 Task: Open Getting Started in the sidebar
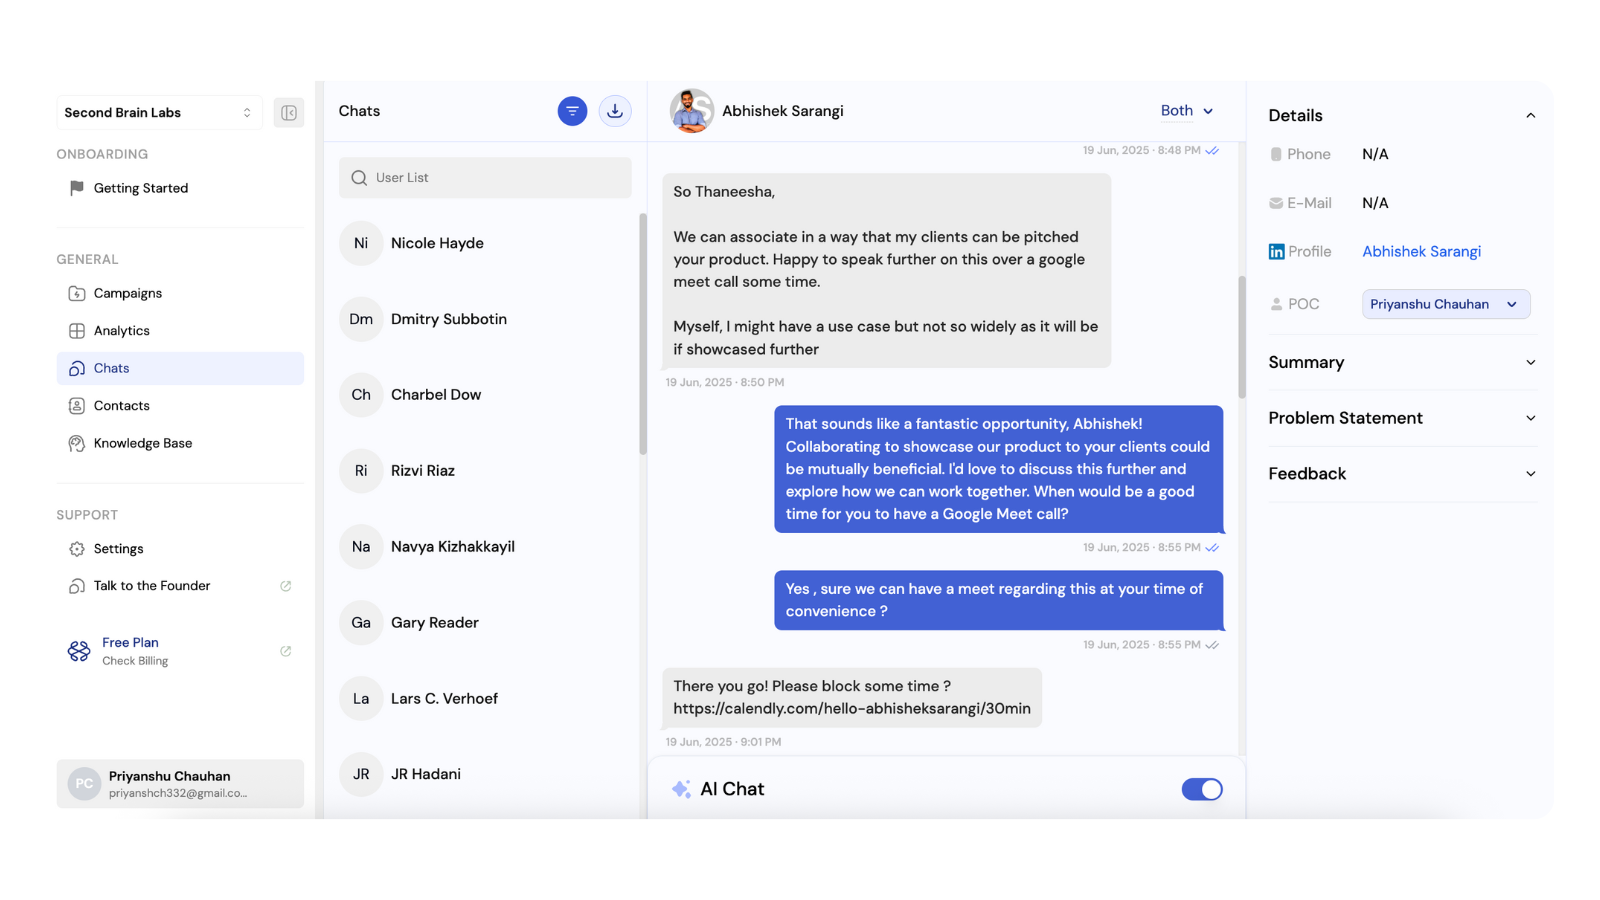[180, 188]
